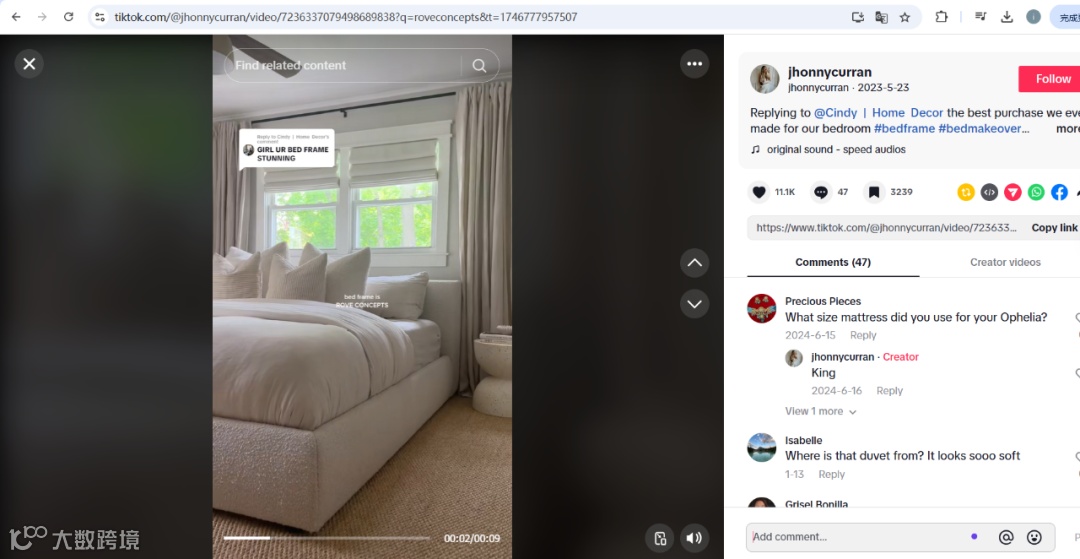The width and height of the screenshot is (1080, 559).
Task: Select the Comments (47) tab
Action: (x=833, y=262)
